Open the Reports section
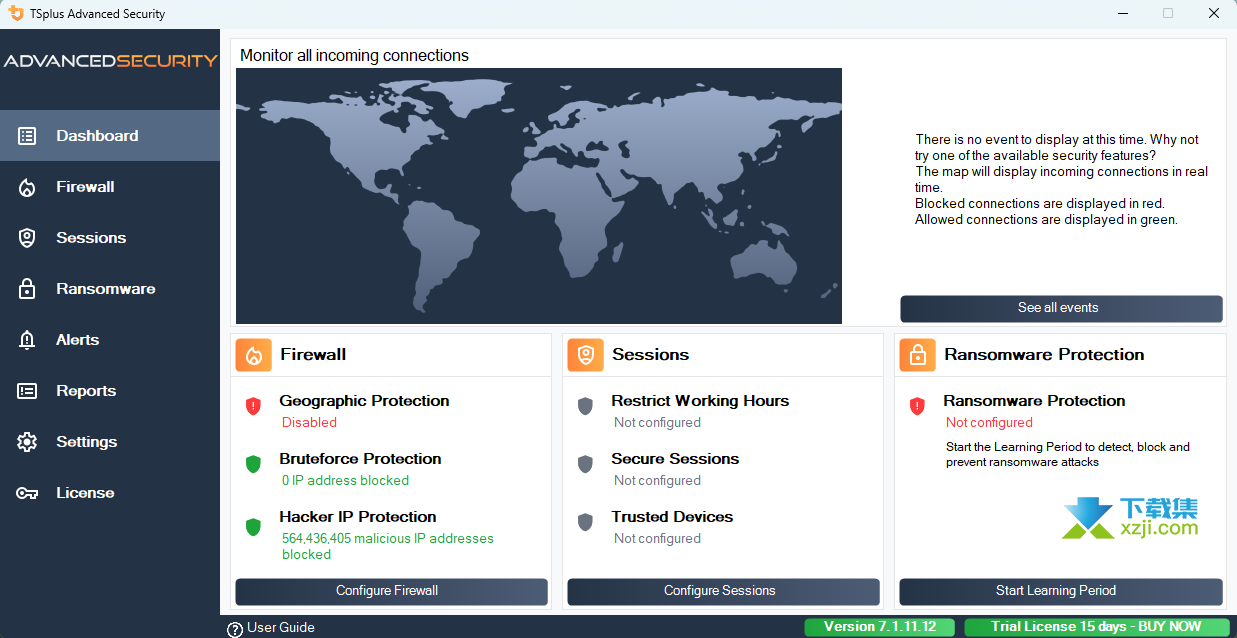This screenshot has width=1237, height=638. coord(110,391)
